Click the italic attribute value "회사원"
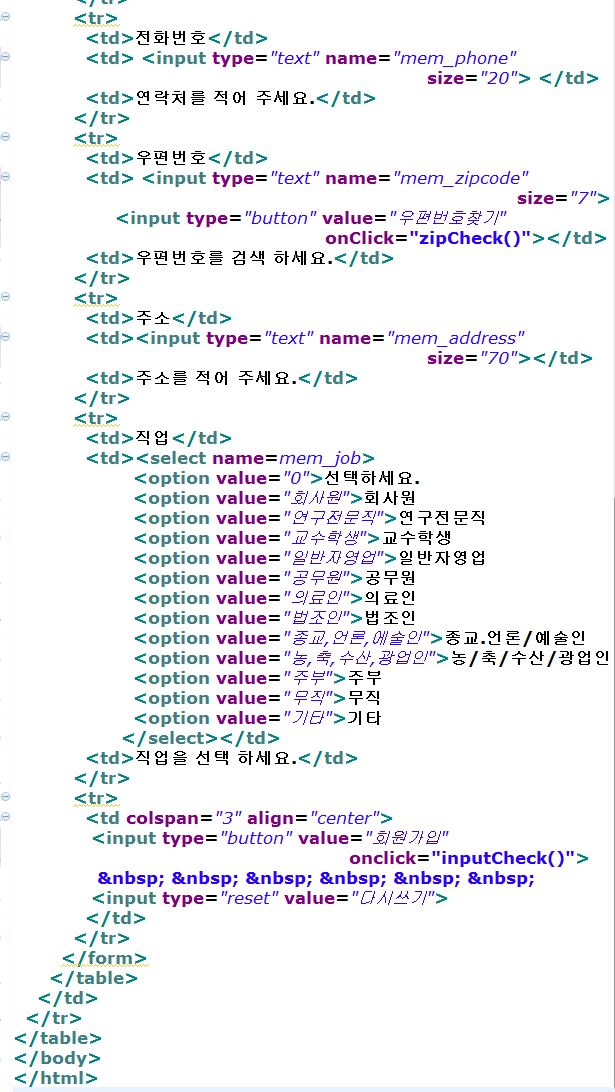 click(318, 498)
